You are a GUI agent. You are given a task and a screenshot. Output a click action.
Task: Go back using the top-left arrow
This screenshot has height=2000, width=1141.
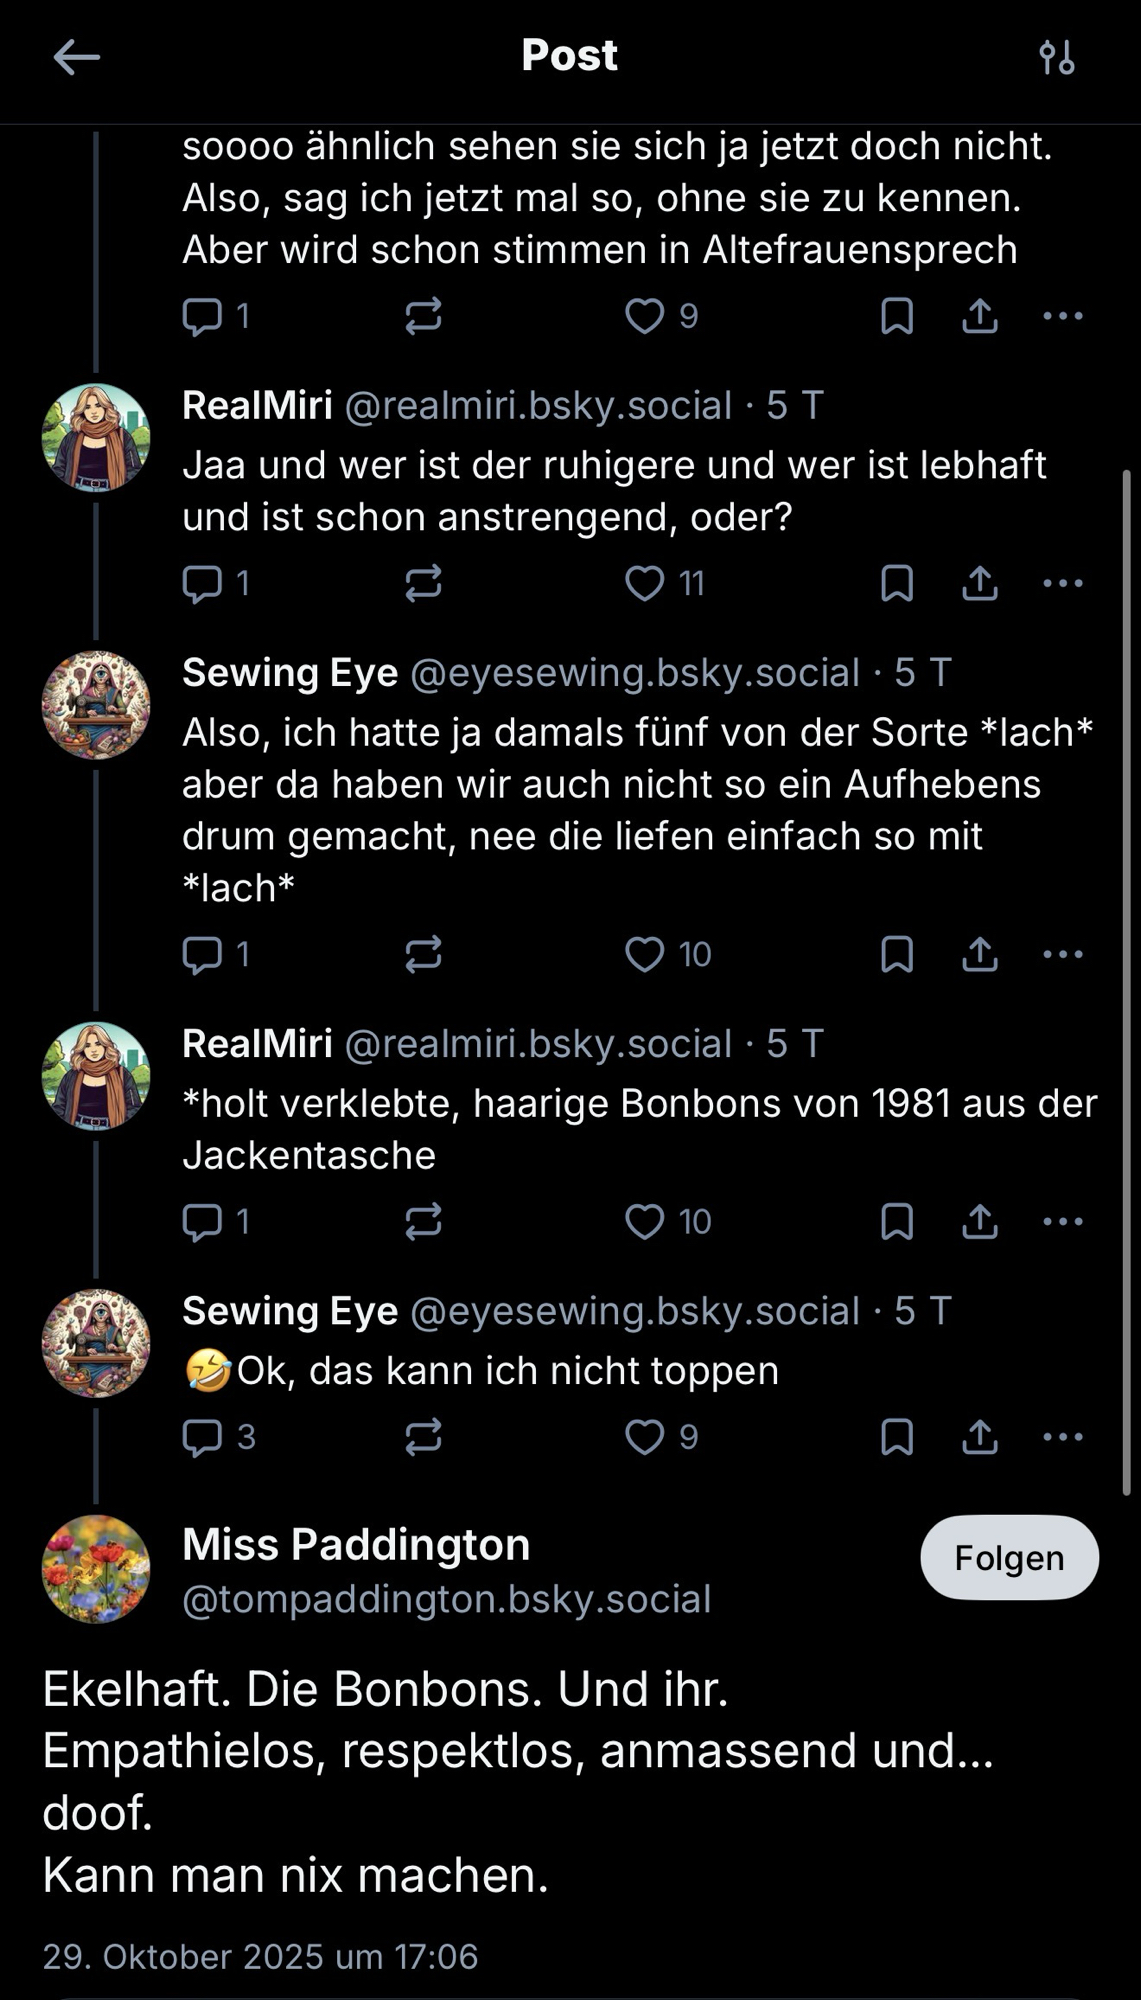pos(76,57)
